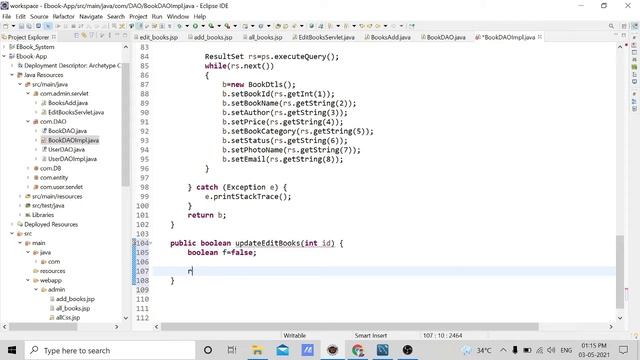This screenshot has height=360, width=640.
Task: Collapse the webapp folder
Action: pyautogui.click(x=28, y=280)
